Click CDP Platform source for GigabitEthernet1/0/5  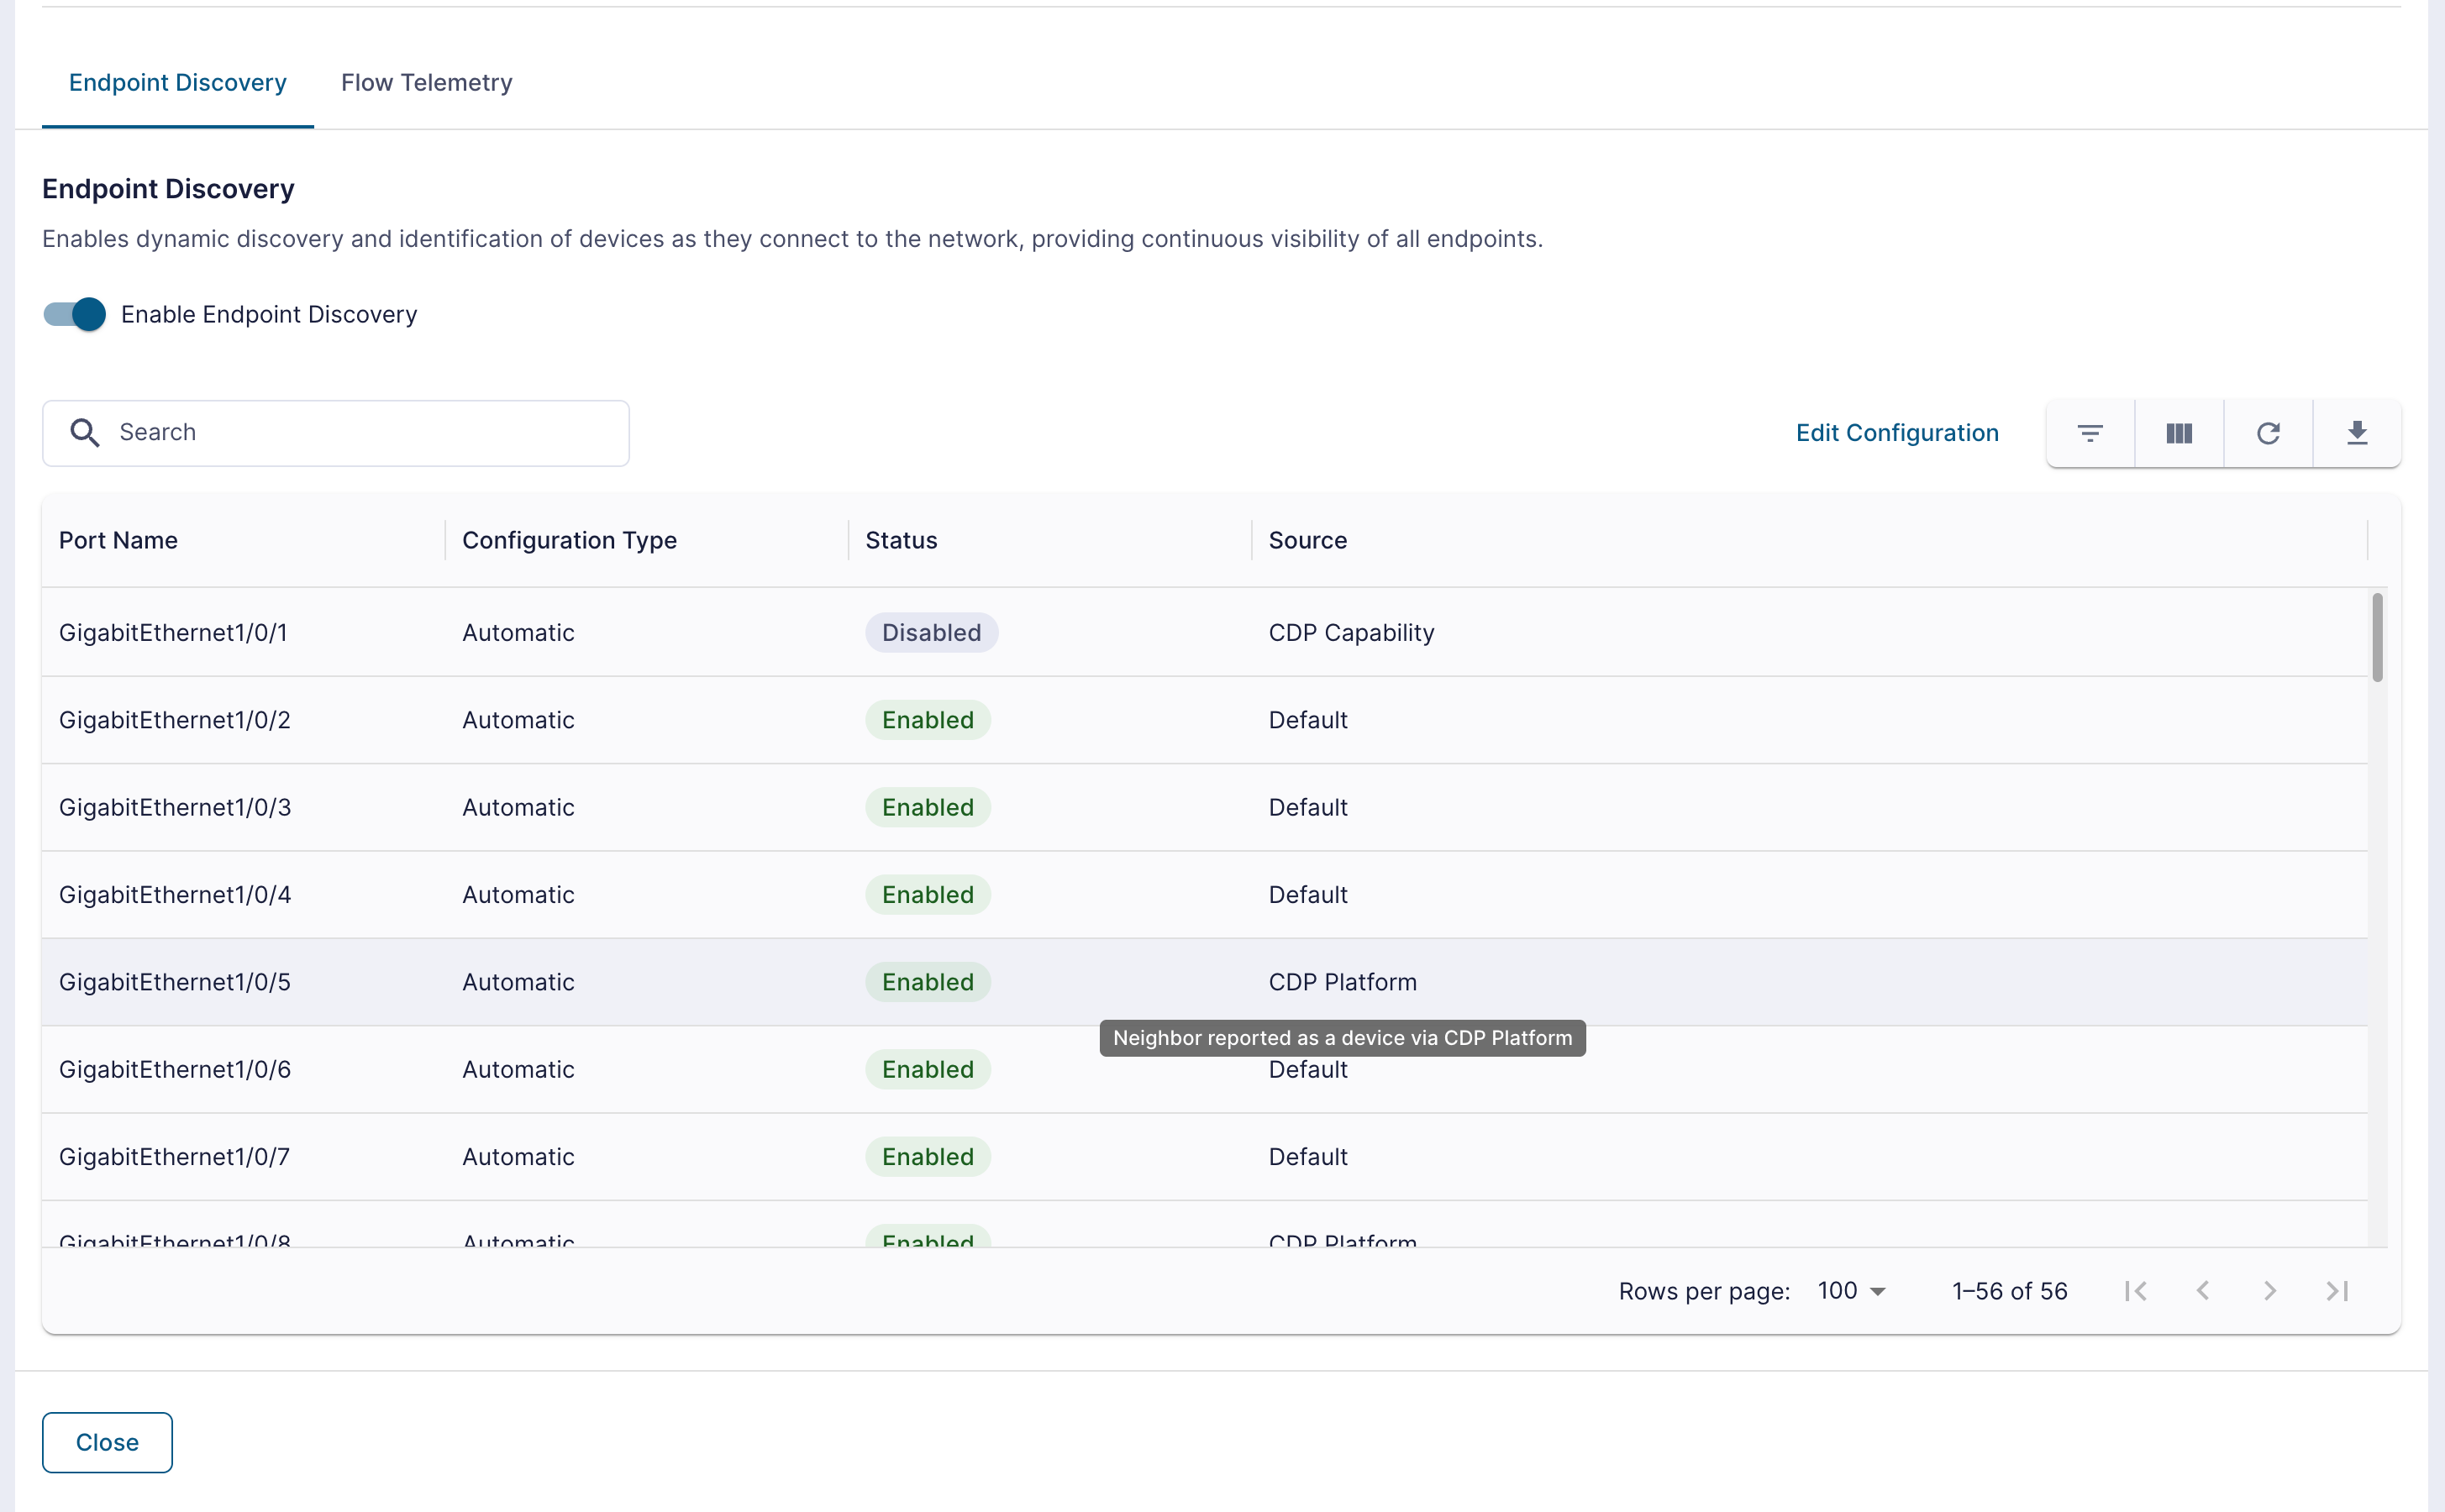[x=1342, y=982]
